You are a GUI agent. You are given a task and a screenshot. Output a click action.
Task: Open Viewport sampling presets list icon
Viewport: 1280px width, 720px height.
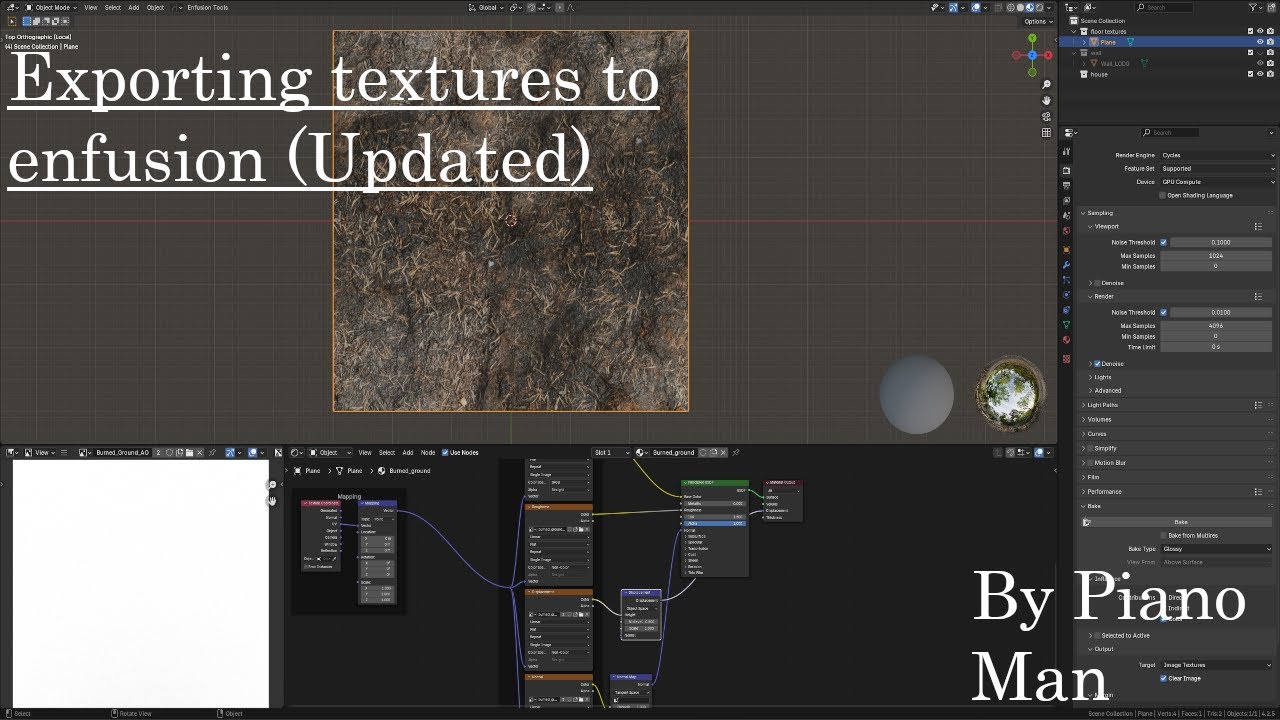1258,227
